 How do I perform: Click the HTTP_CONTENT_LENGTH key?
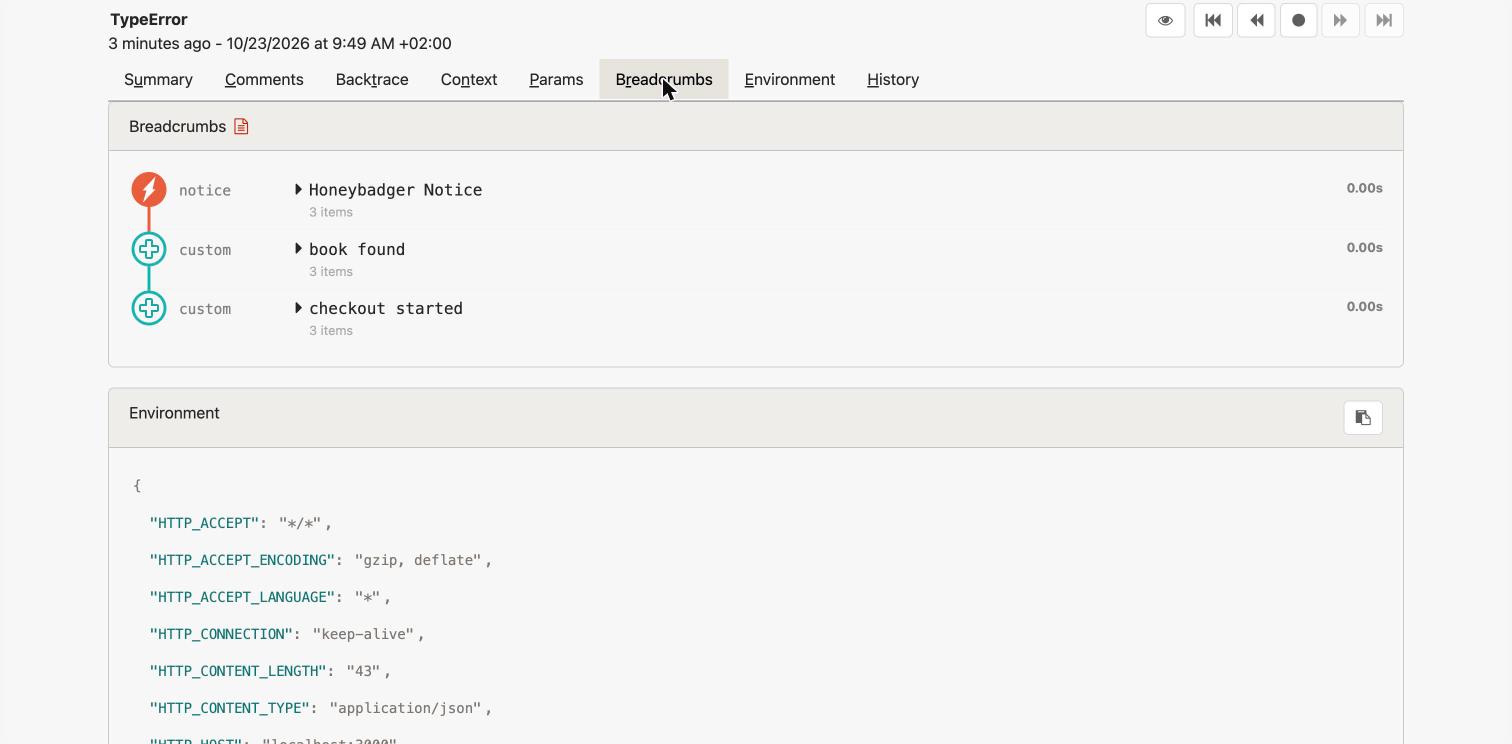click(238, 671)
